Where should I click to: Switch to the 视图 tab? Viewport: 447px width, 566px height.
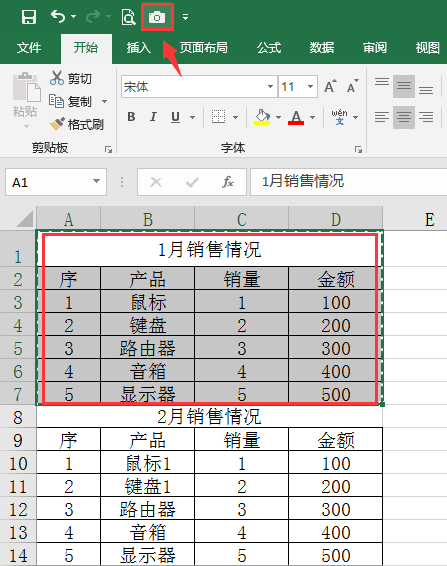click(428, 48)
